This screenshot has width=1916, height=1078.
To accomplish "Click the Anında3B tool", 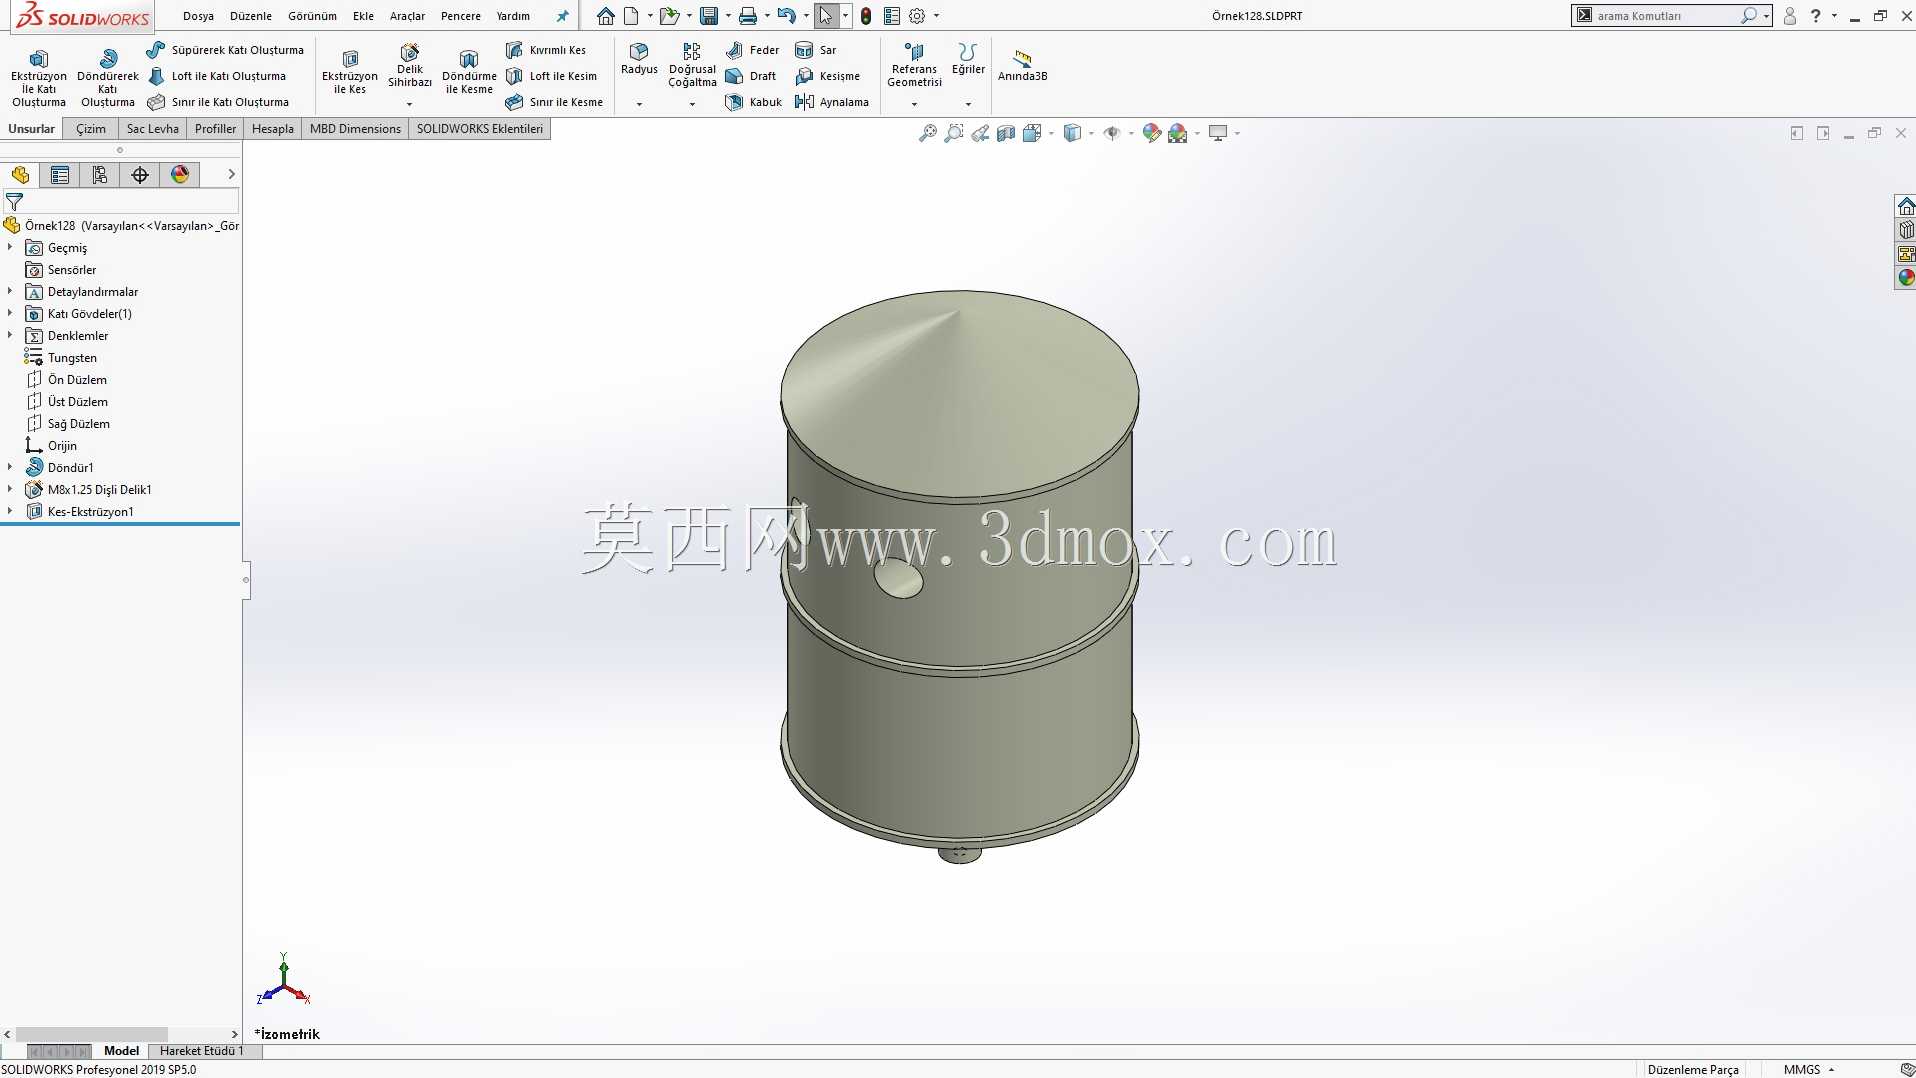I will tap(1022, 65).
